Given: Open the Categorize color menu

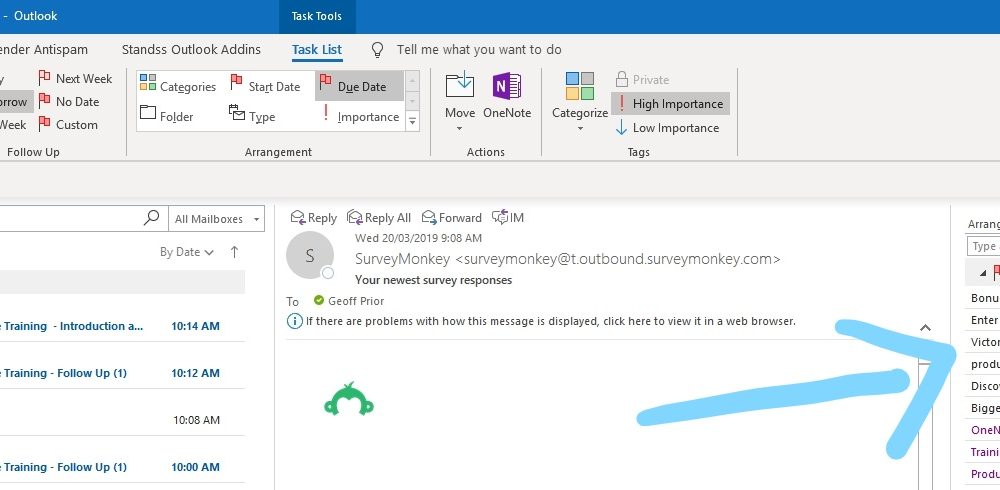Looking at the screenshot, I should (x=580, y=101).
